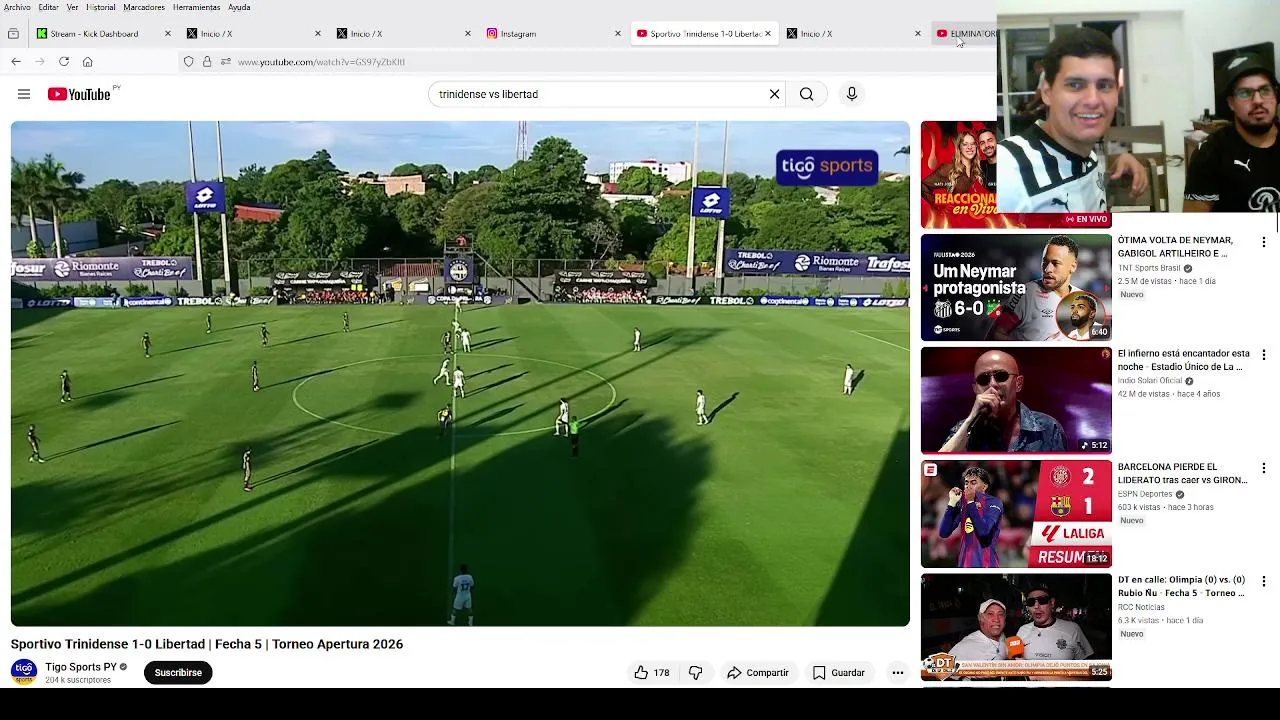Viewport: 1280px width, 720px height.
Task: Click the LaLiga 2-1 resumen thumbnail
Action: coord(1015,513)
